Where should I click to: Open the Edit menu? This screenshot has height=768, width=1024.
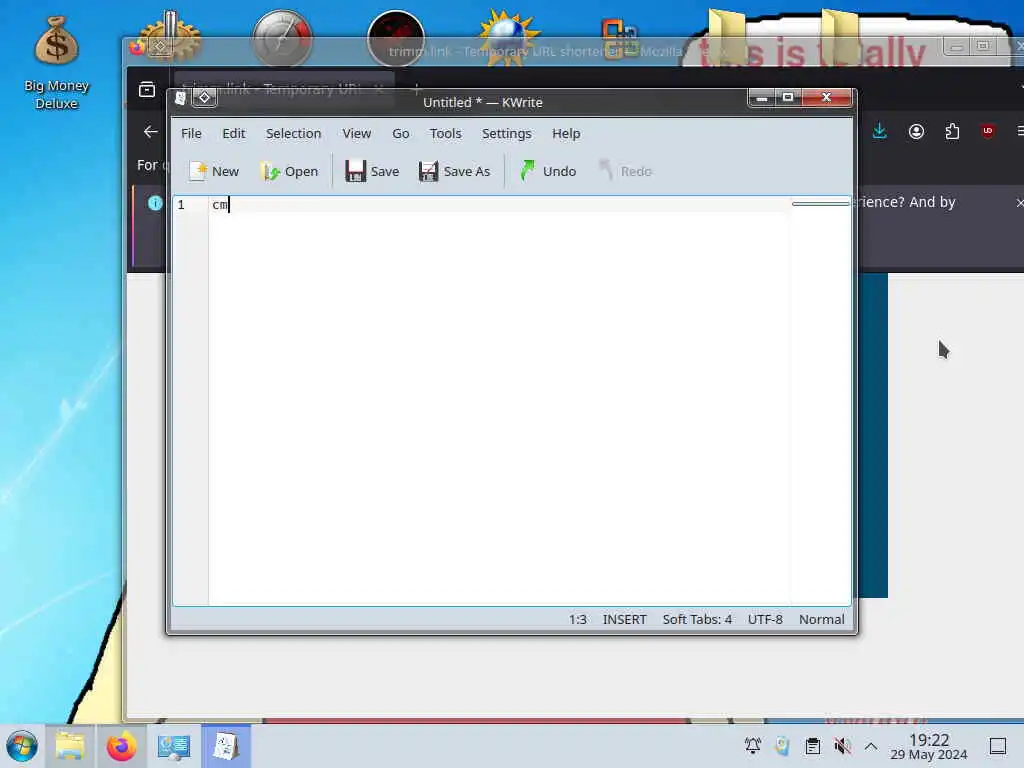[234, 133]
